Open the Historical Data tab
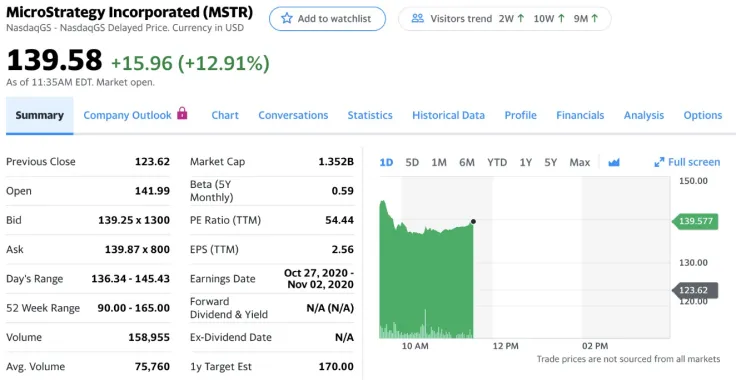This screenshot has width=736, height=380. point(448,115)
